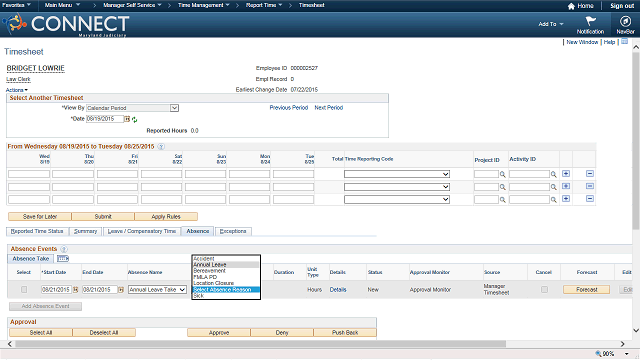The image size is (640, 360).
Task: Delete first row with minus icon
Action: point(590,174)
